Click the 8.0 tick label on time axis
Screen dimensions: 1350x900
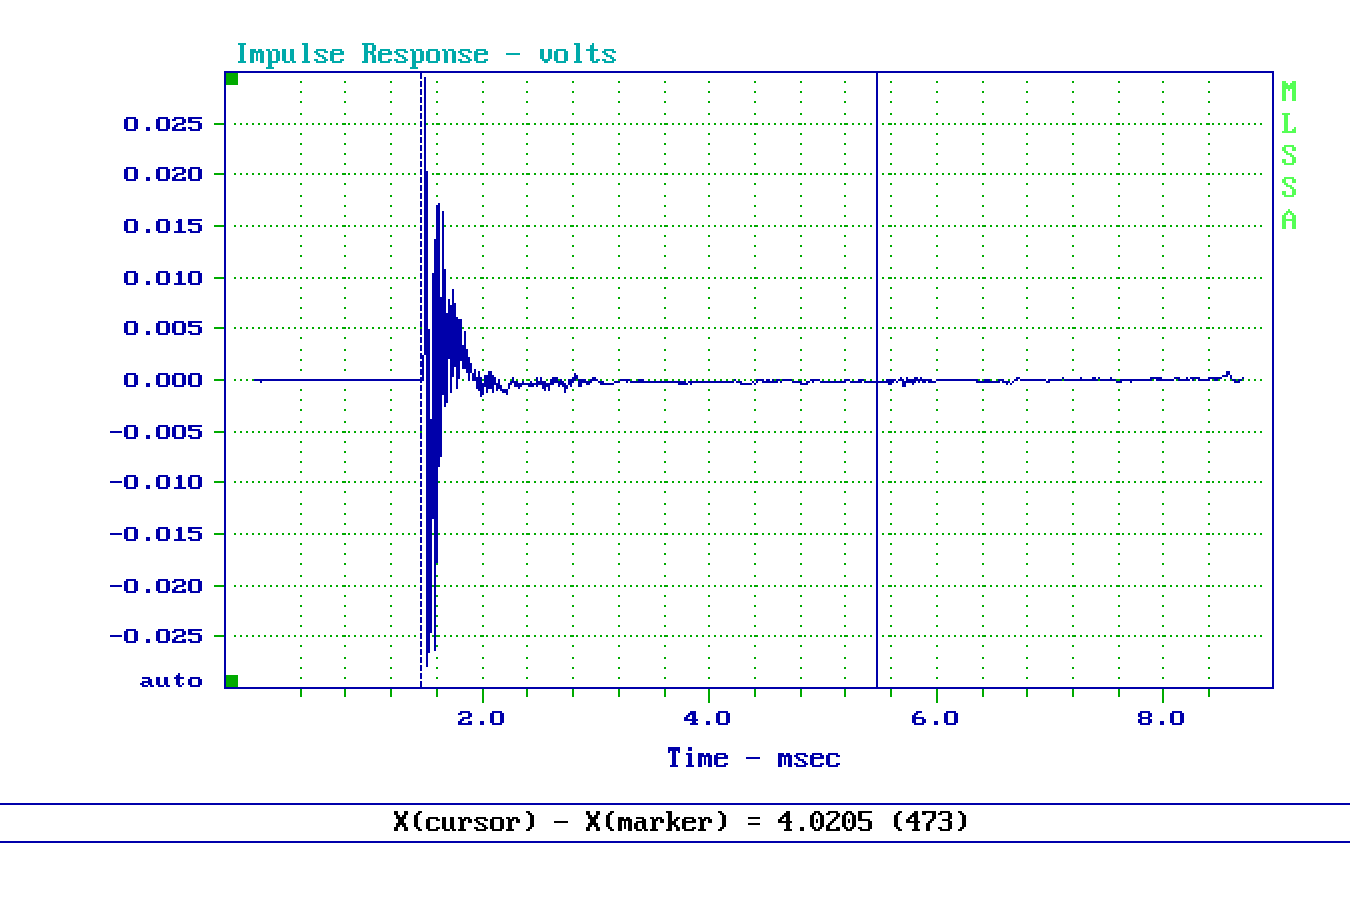pyautogui.click(x=1161, y=718)
